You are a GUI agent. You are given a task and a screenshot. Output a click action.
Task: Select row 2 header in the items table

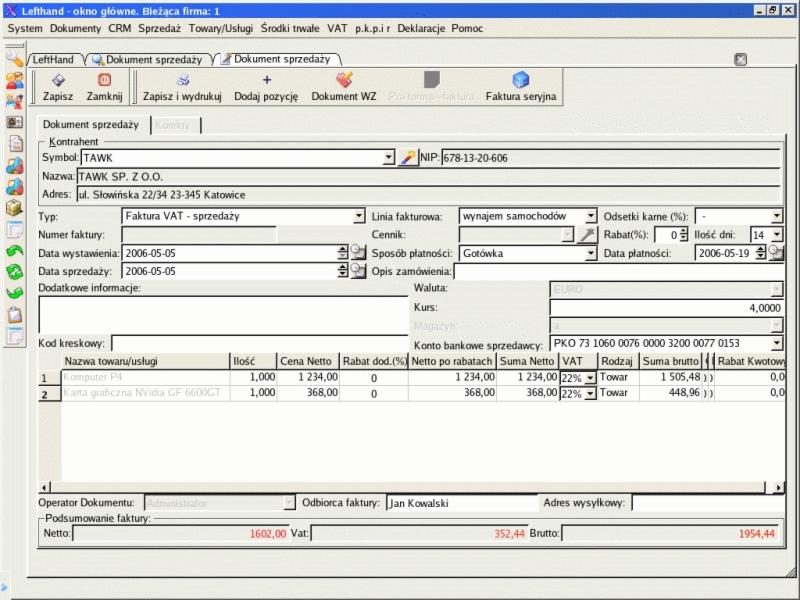[44, 394]
